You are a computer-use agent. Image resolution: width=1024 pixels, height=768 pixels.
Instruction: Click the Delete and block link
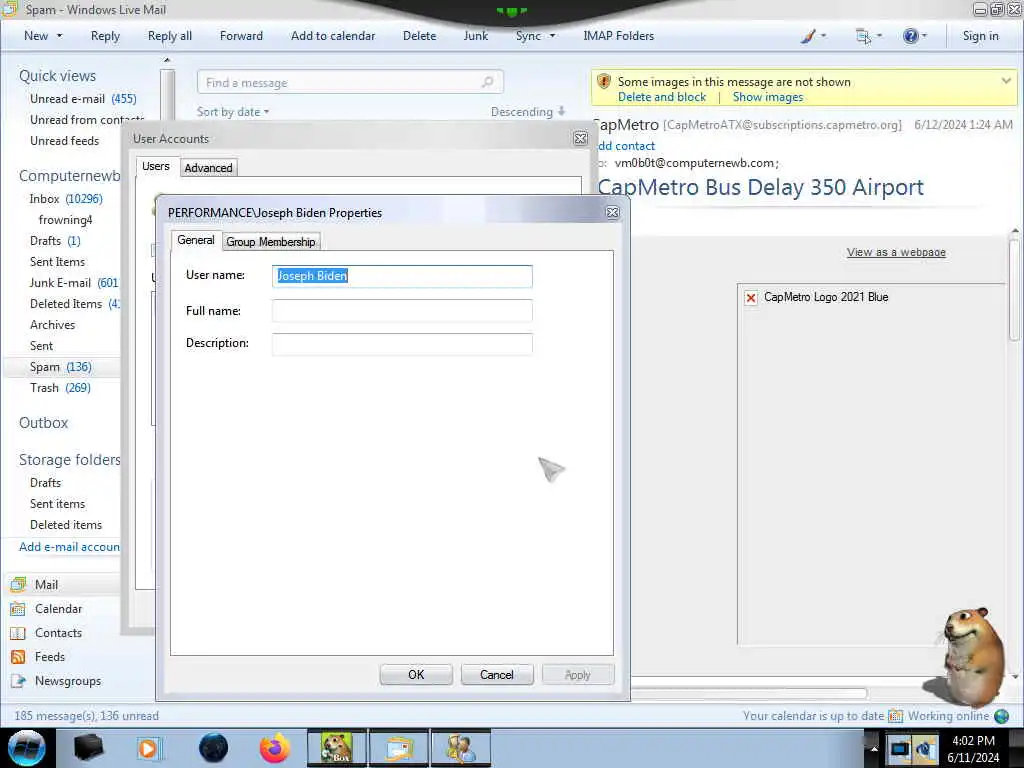coord(662,97)
